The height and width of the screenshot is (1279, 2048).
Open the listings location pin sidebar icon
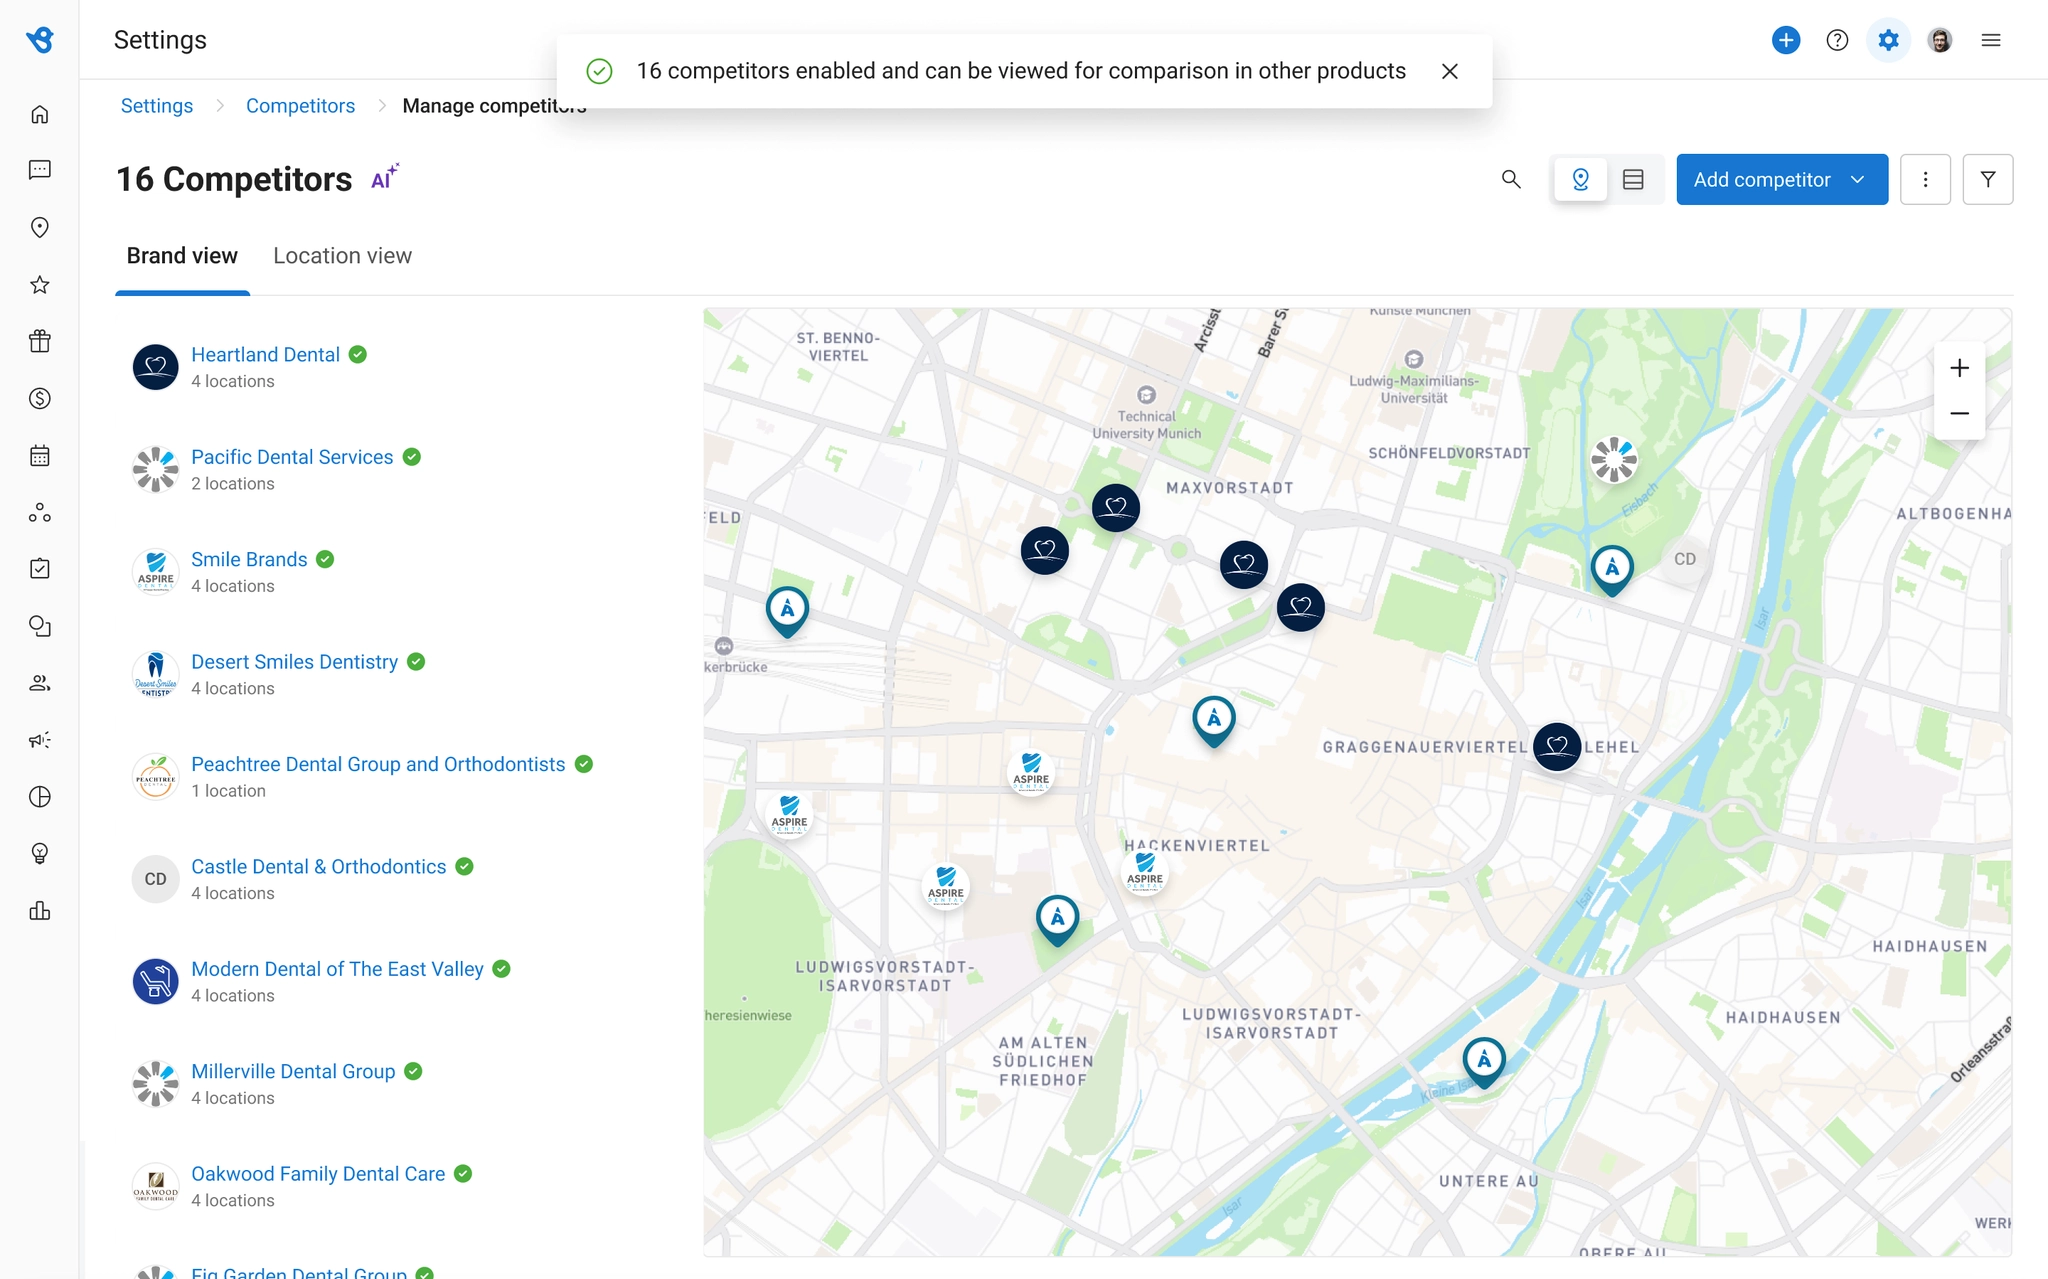40,227
